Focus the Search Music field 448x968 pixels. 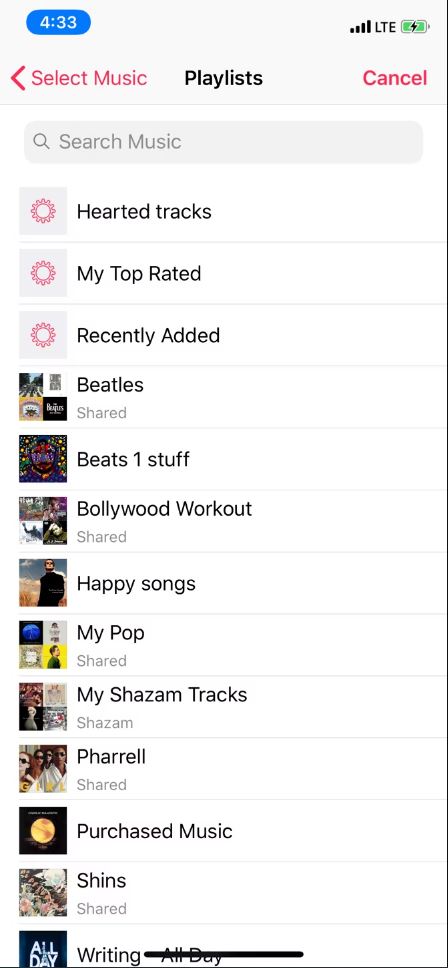pos(223,142)
